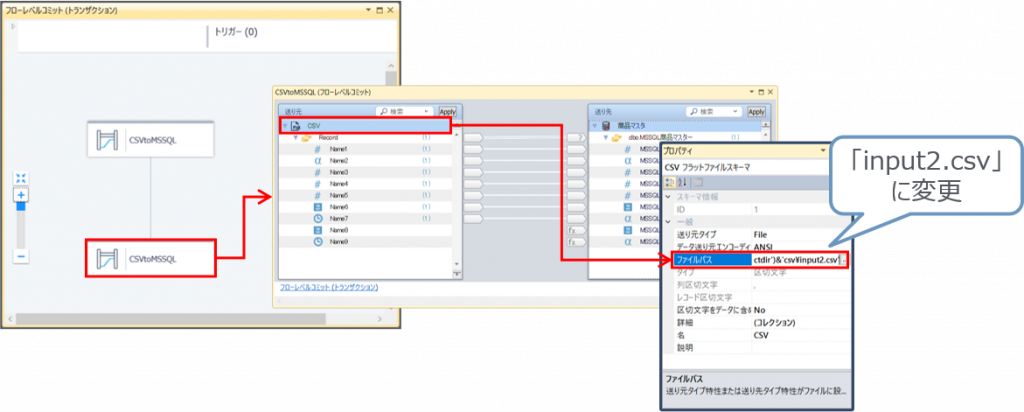1024x412 pixels.
Task: Click the zoom-in plus button on canvas
Action: click(x=21, y=195)
